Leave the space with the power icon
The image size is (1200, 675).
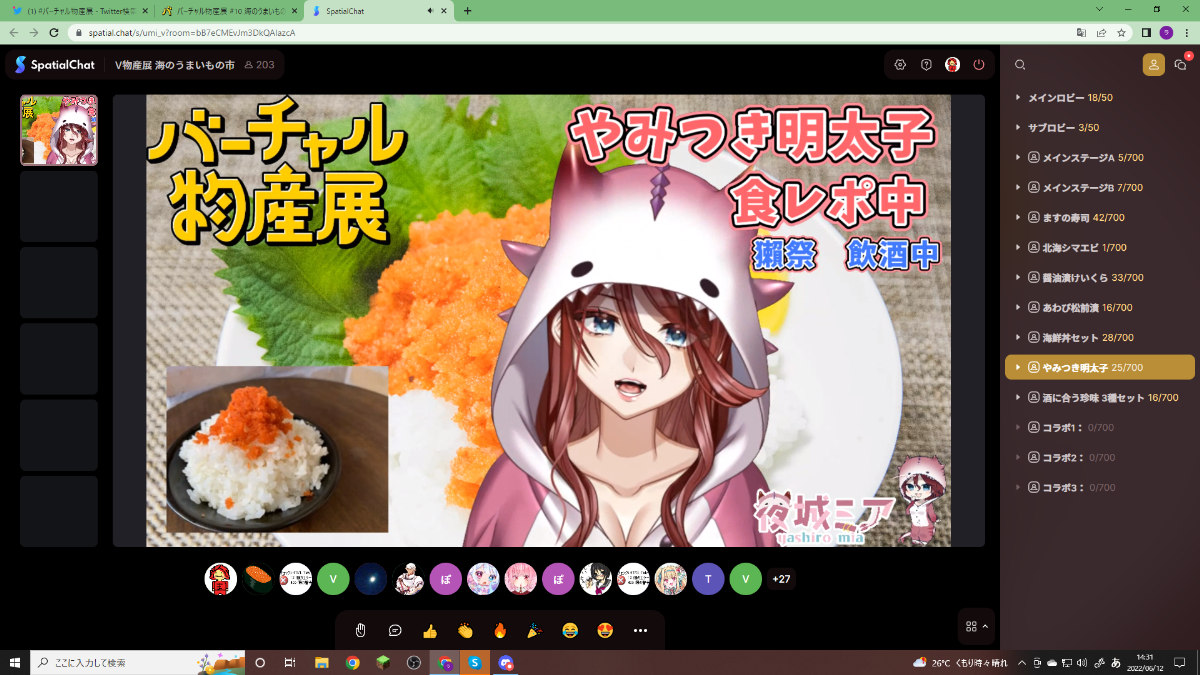click(x=979, y=65)
